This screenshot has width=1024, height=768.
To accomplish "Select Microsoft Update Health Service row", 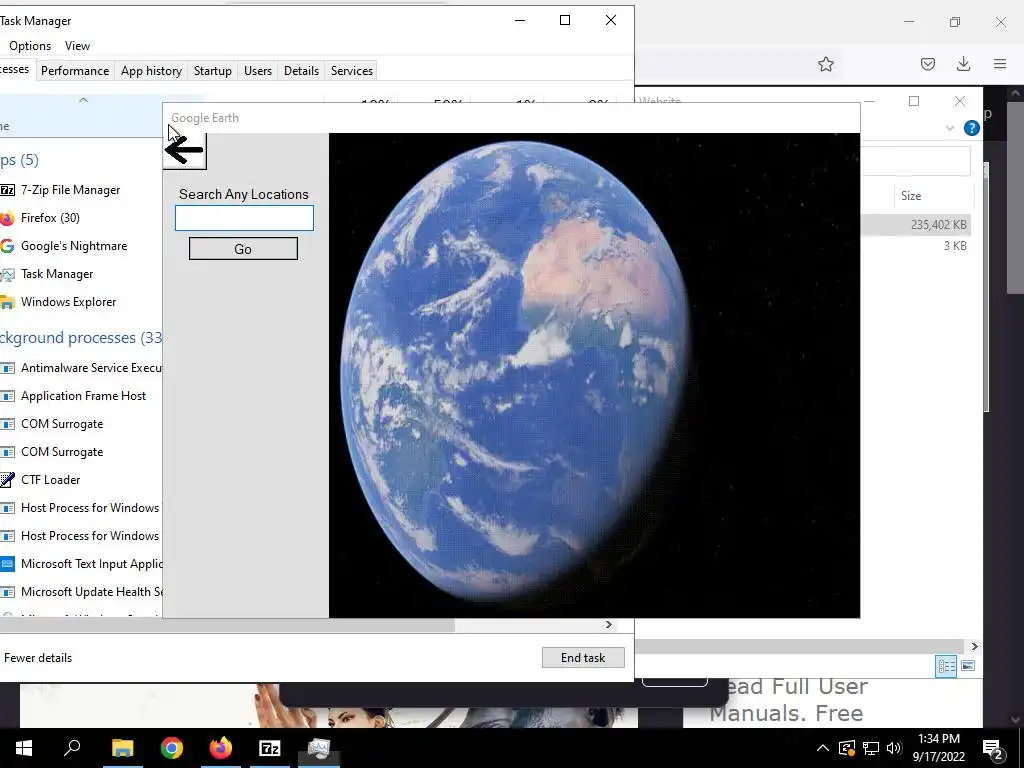I will (81, 592).
